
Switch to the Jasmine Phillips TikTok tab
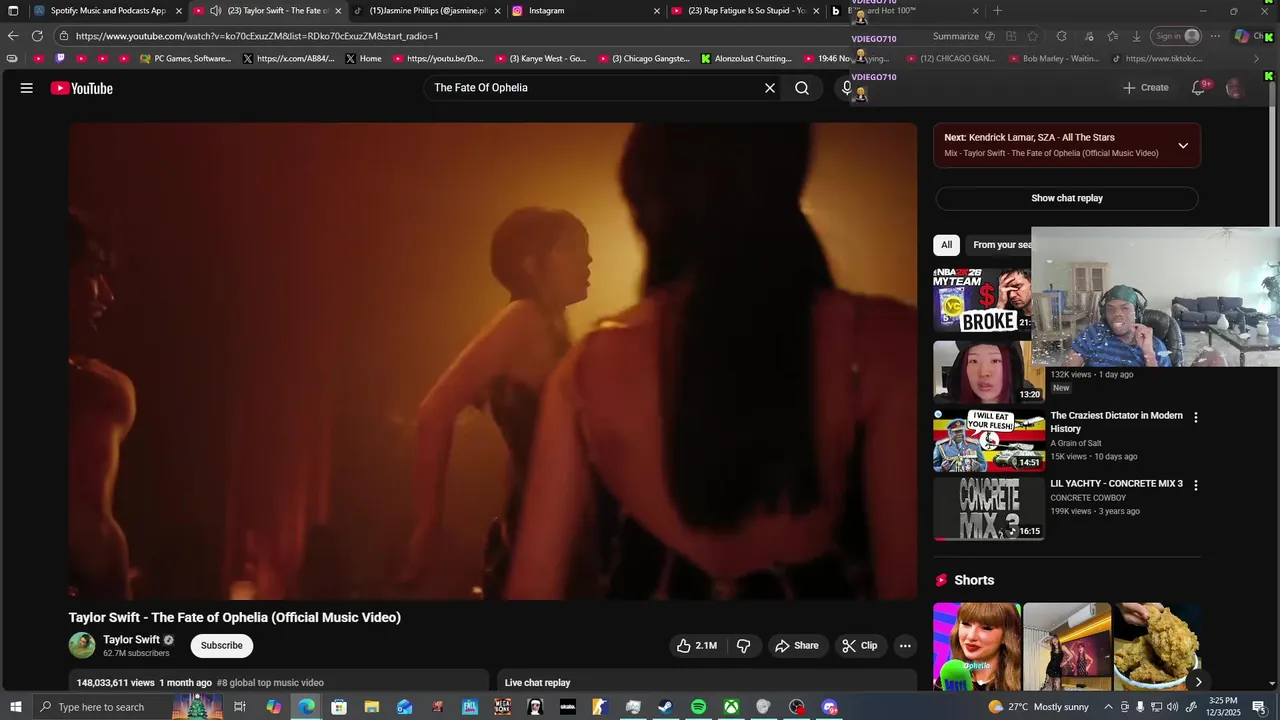pyautogui.click(x=428, y=11)
